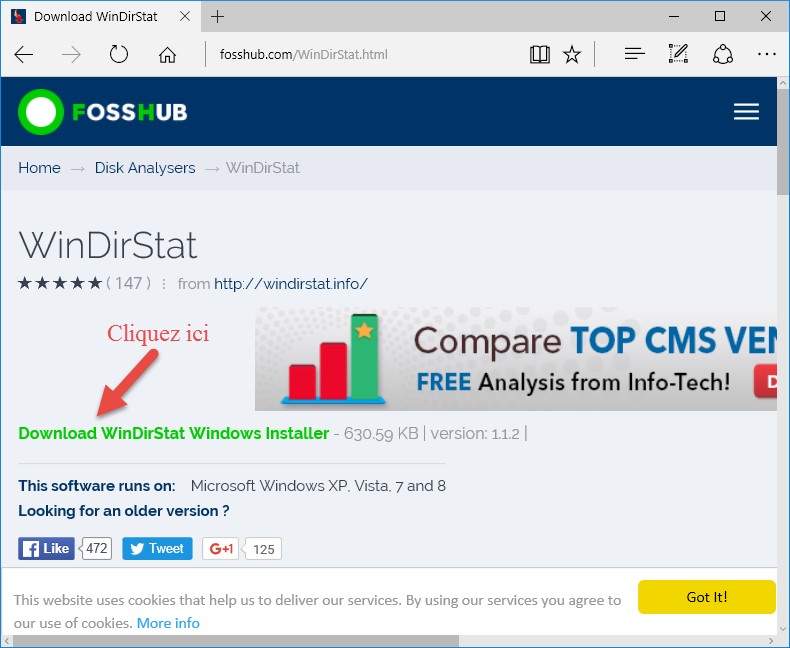Screen dimensions: 790x648
Task: Visit the windirstat.info link
Action: 291,284
